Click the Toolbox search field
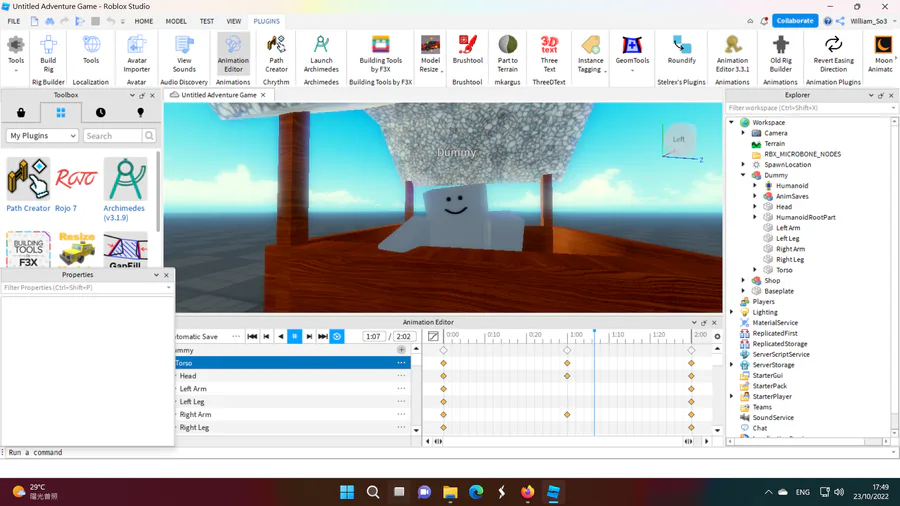The width and height of the screenshot is (900, 506). point(113,136)
